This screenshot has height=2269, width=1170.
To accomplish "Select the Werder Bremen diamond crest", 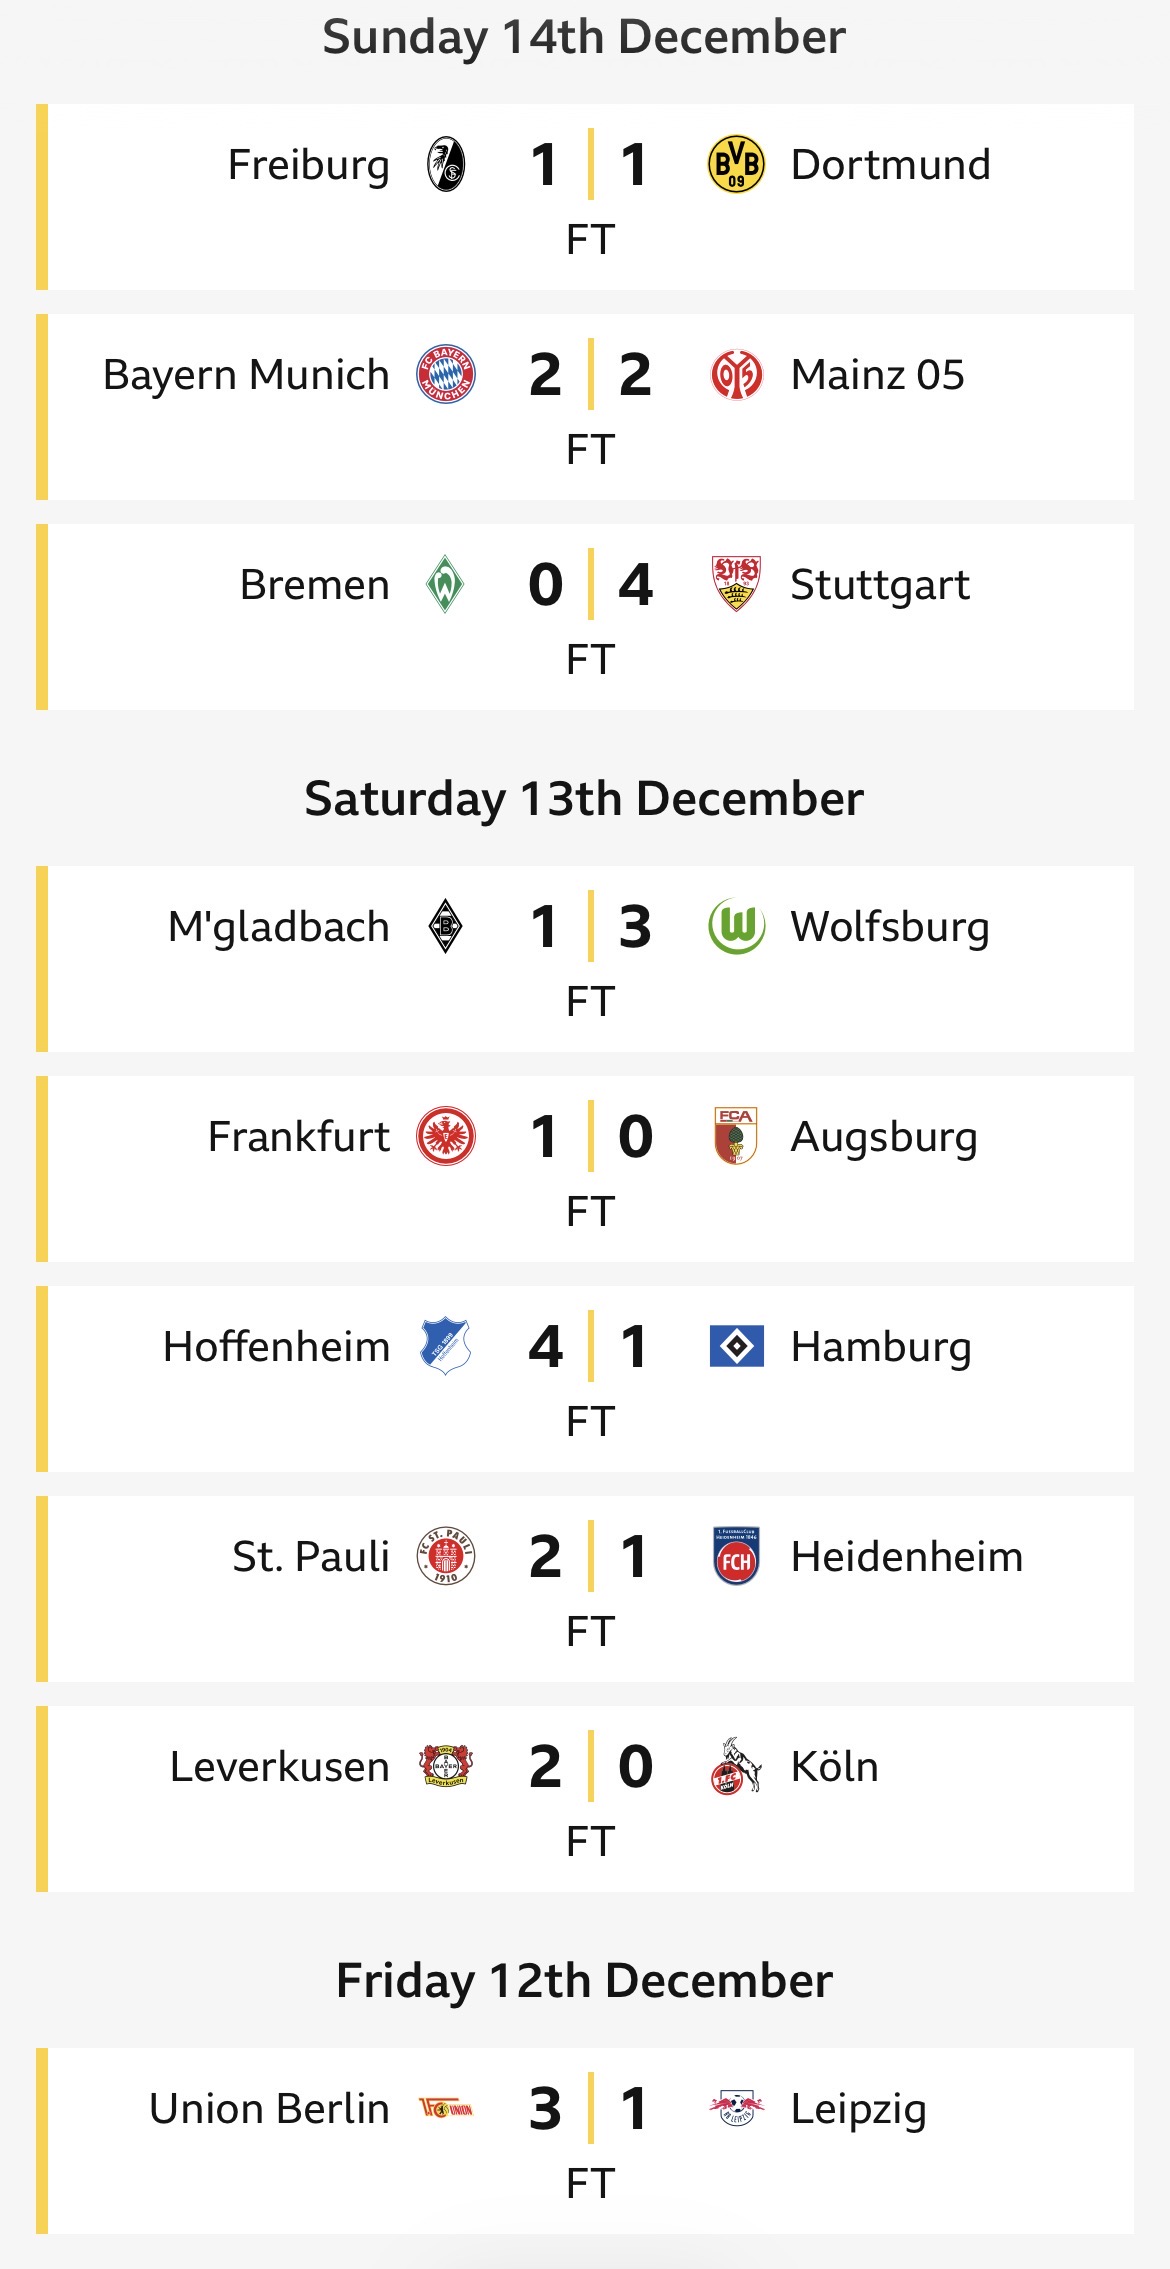I will pos(445,585).
